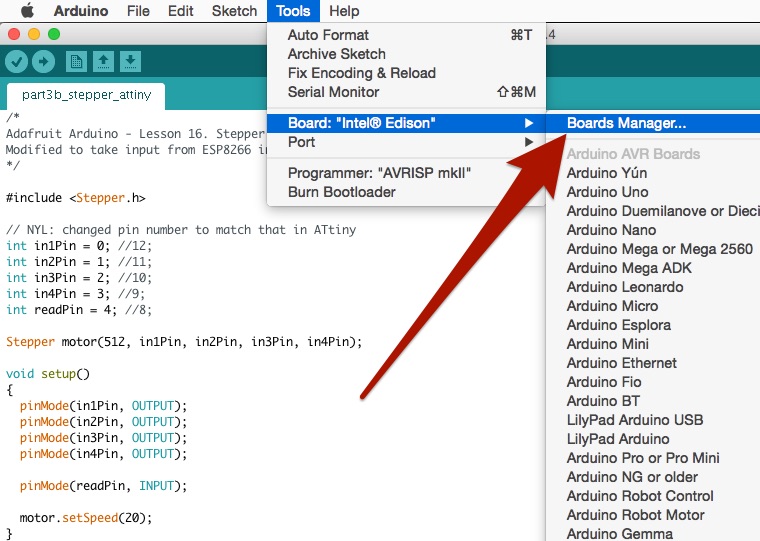Viewport: 760px width, 541px height.
Task: Open the Sketch menu
Action: (234, 11)
